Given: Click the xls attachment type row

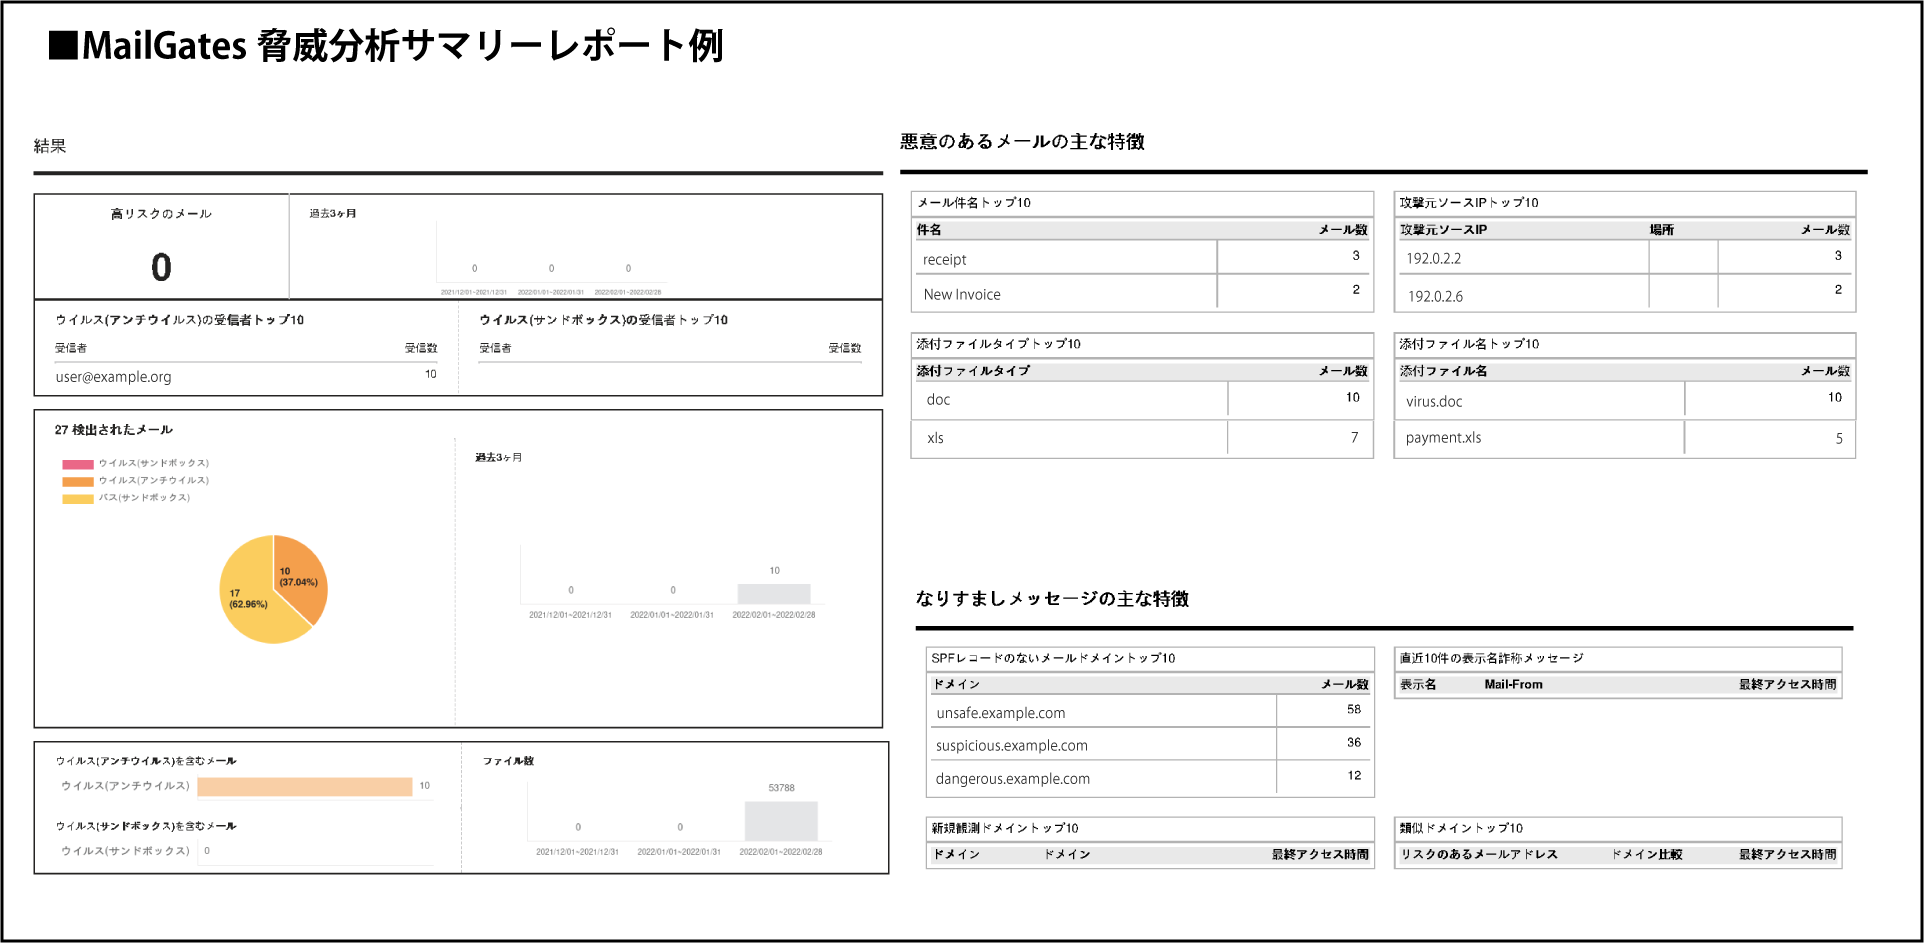Looking at the screenshot, I should coord(1142,438).
